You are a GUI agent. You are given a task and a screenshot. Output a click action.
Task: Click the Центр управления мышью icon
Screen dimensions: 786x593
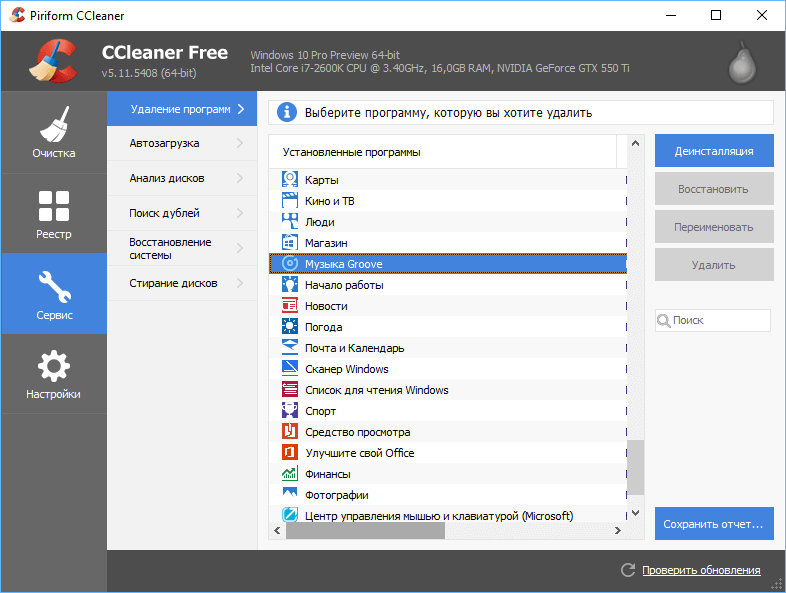290,514
